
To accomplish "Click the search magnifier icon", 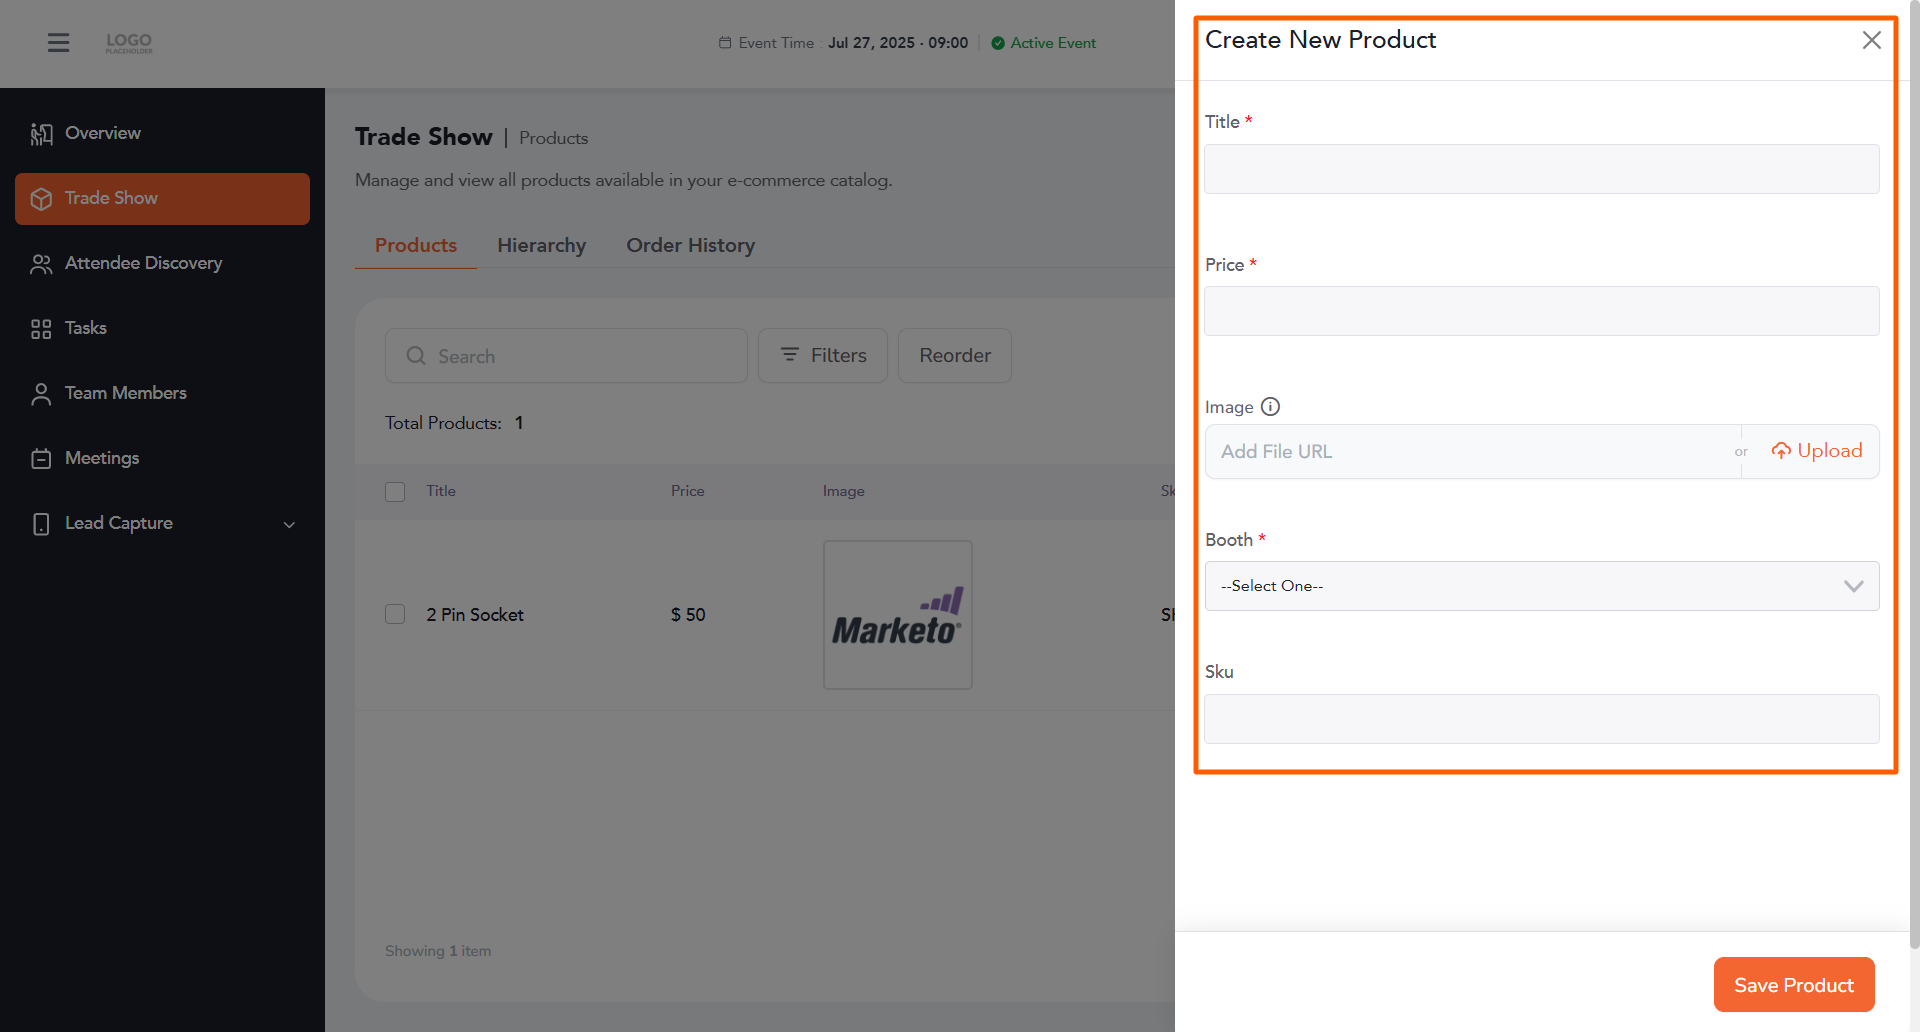I will (416, 356).
